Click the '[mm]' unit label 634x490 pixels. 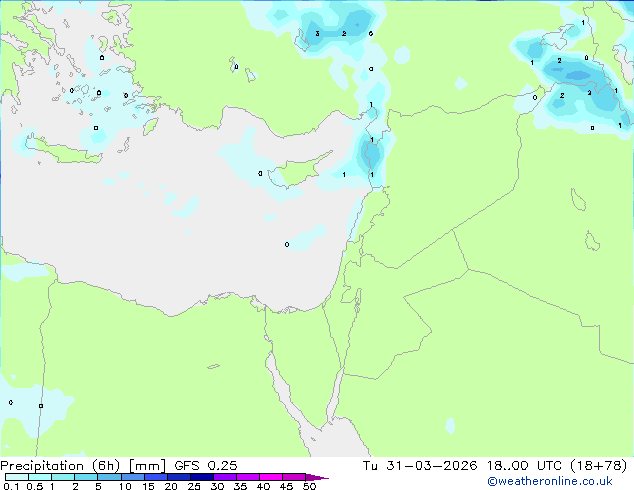tap(147, 466)
